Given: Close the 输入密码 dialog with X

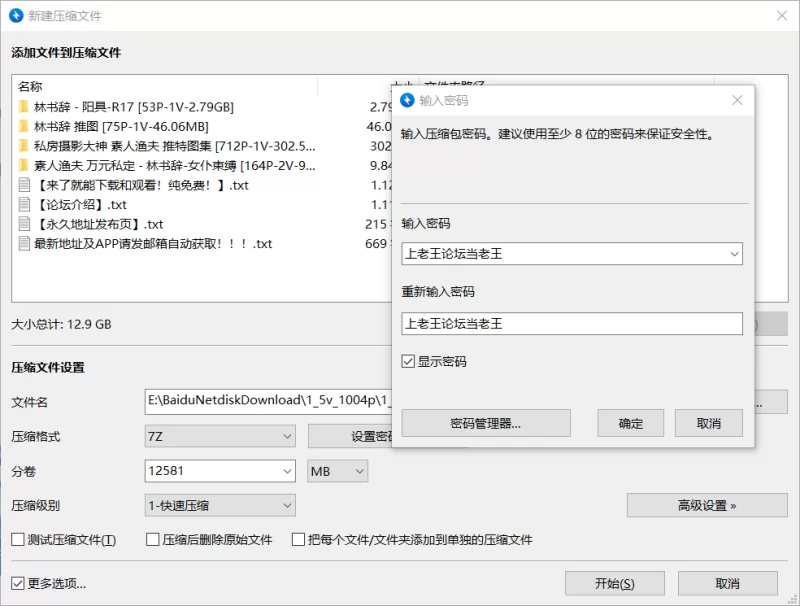Looking at the screenshot, I should pos(737,100).
